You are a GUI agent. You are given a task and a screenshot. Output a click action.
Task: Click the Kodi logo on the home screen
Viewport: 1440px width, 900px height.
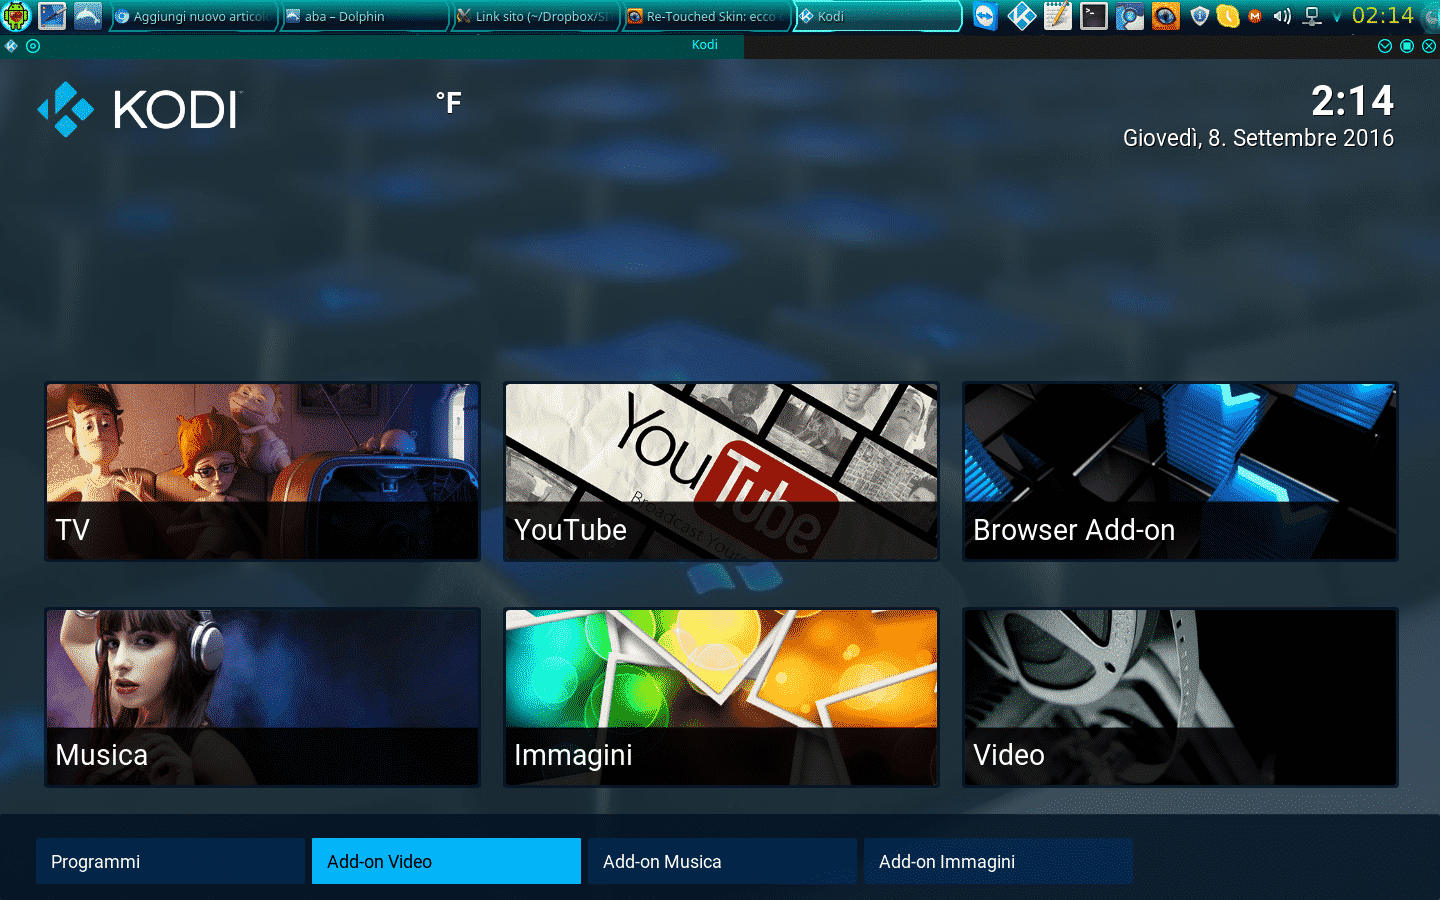[x=139, y=109]
